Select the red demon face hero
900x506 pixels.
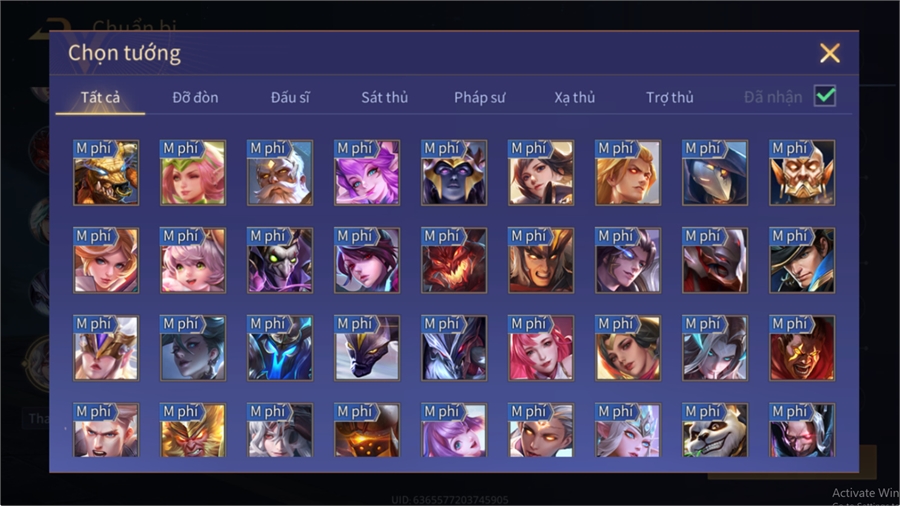click(454, 260)
